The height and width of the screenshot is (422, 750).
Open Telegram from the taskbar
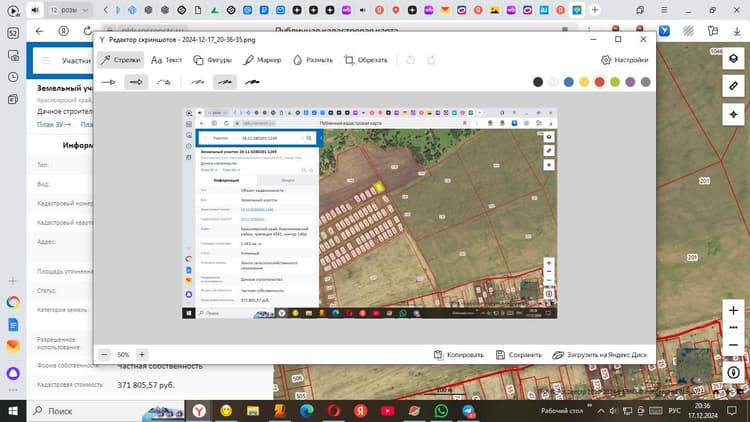(x=469, y=411)
